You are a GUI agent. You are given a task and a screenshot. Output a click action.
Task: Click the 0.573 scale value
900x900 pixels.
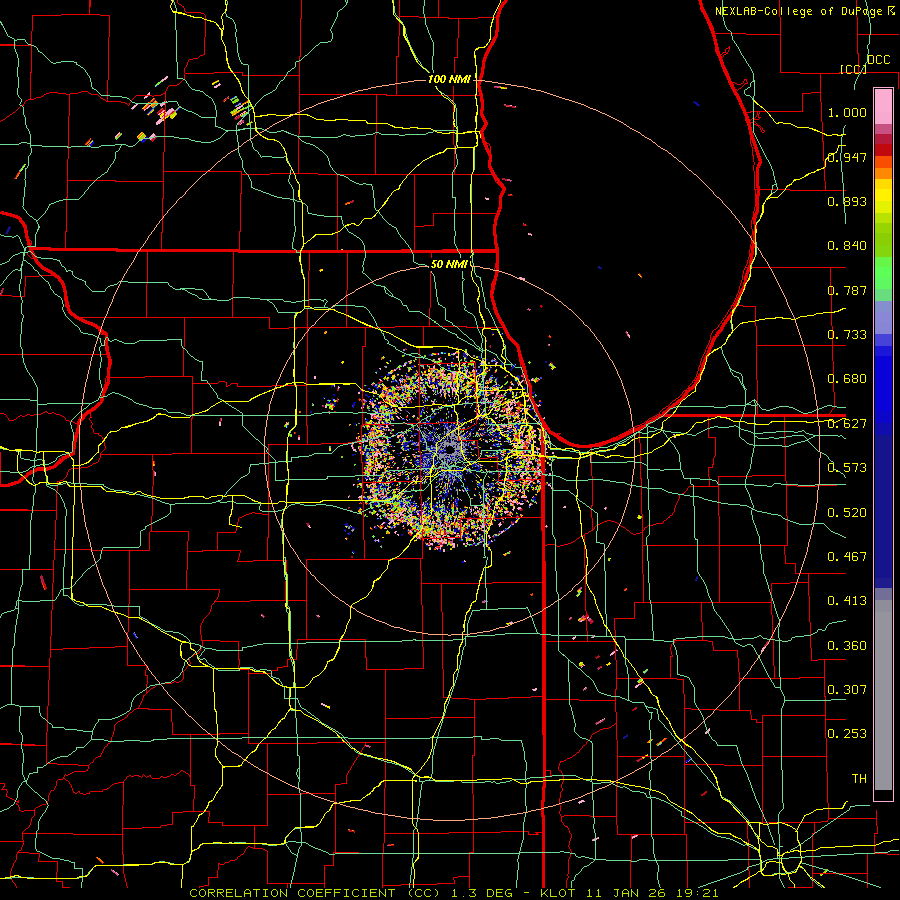[847, 468]
